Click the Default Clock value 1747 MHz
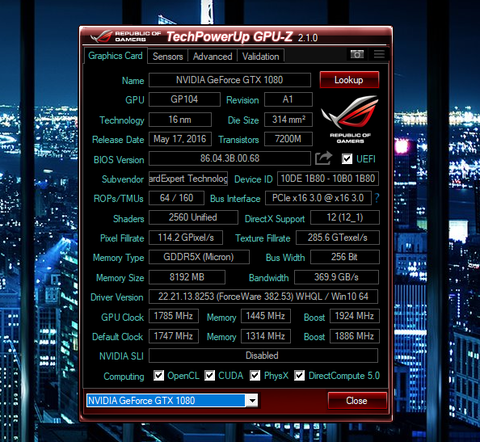 point(174,336)
